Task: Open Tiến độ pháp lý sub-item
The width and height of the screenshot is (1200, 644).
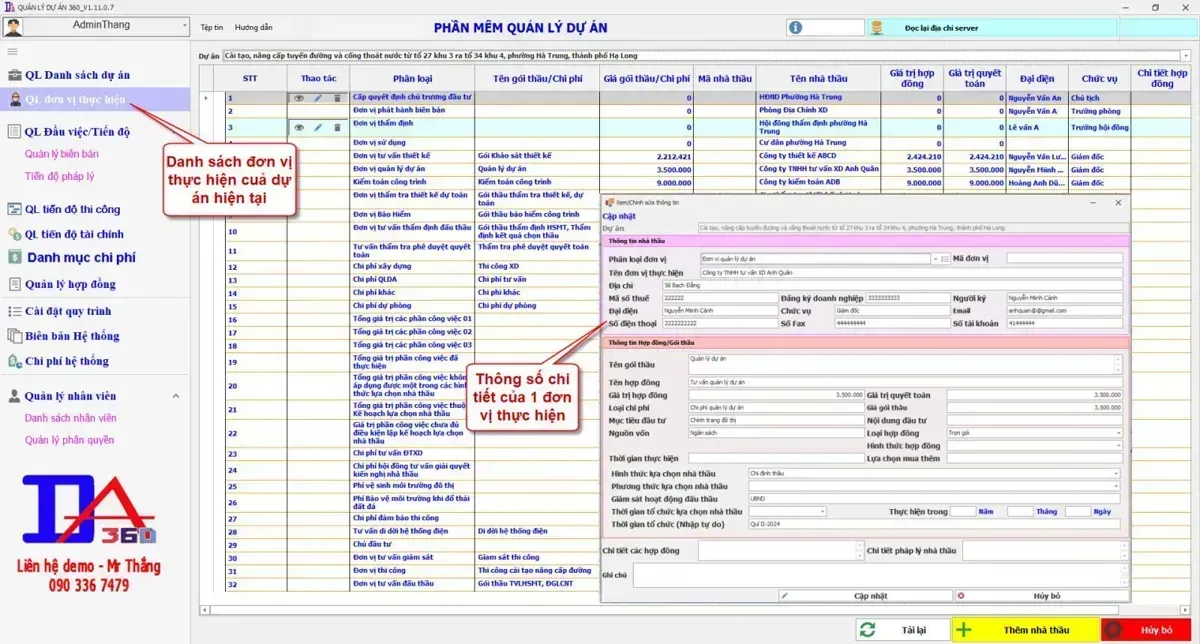Action: click(59, 177)
